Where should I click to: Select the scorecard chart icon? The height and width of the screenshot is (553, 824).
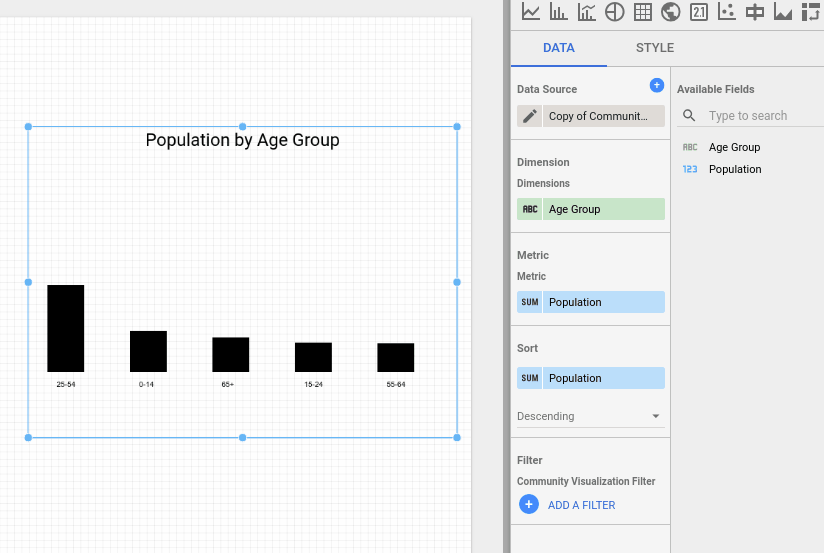tap(699, 12)
